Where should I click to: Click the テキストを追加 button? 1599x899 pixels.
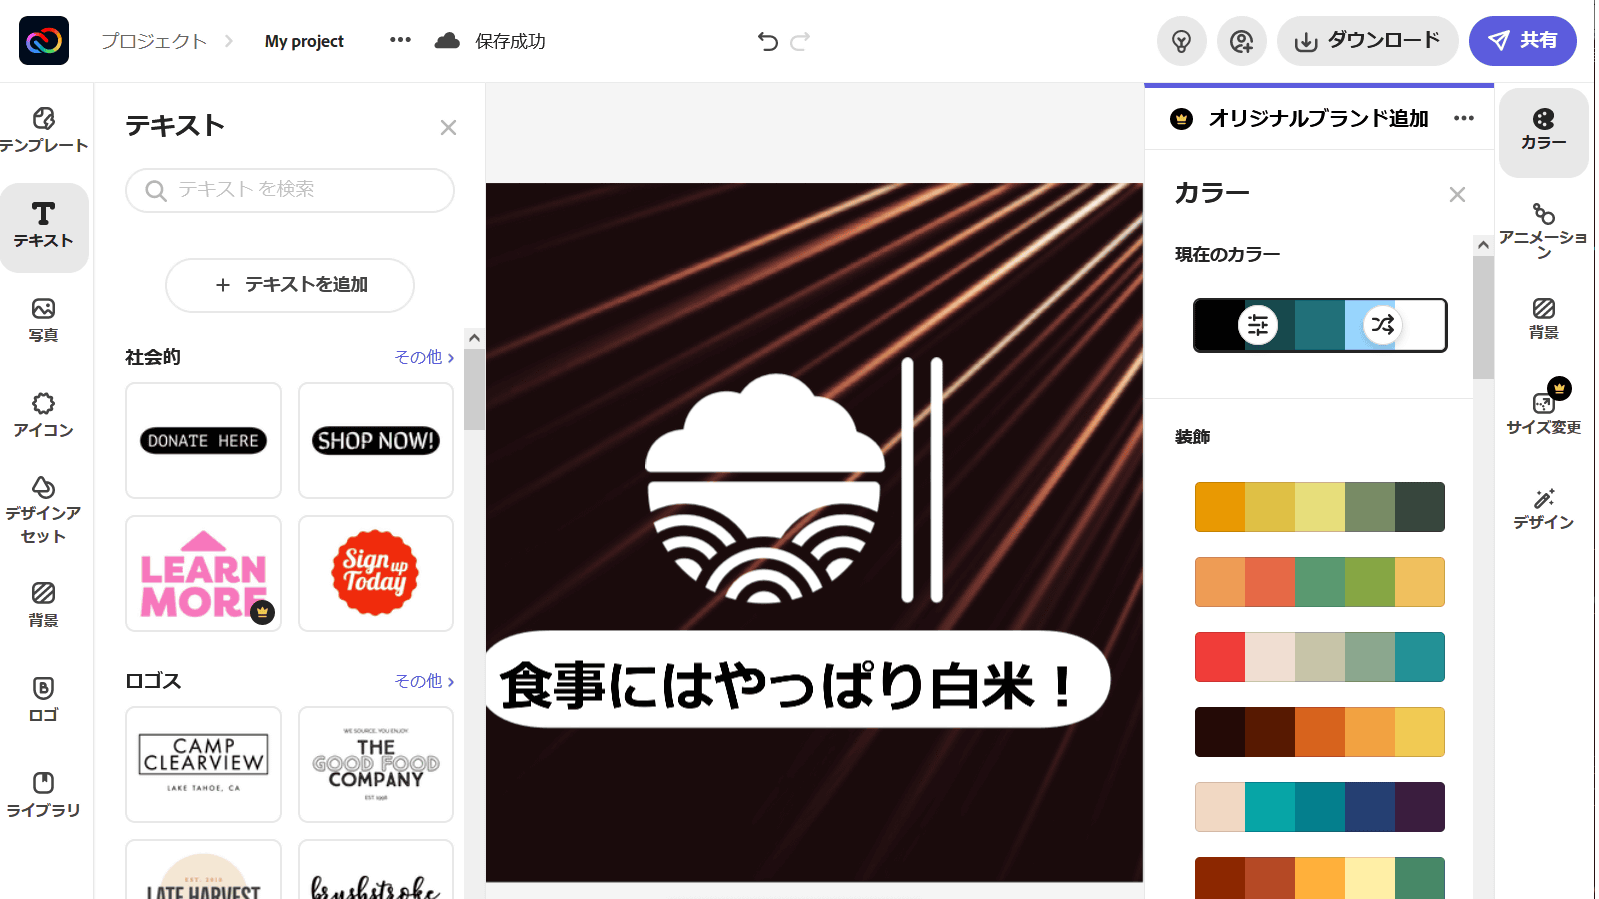(x=290, y=285)
